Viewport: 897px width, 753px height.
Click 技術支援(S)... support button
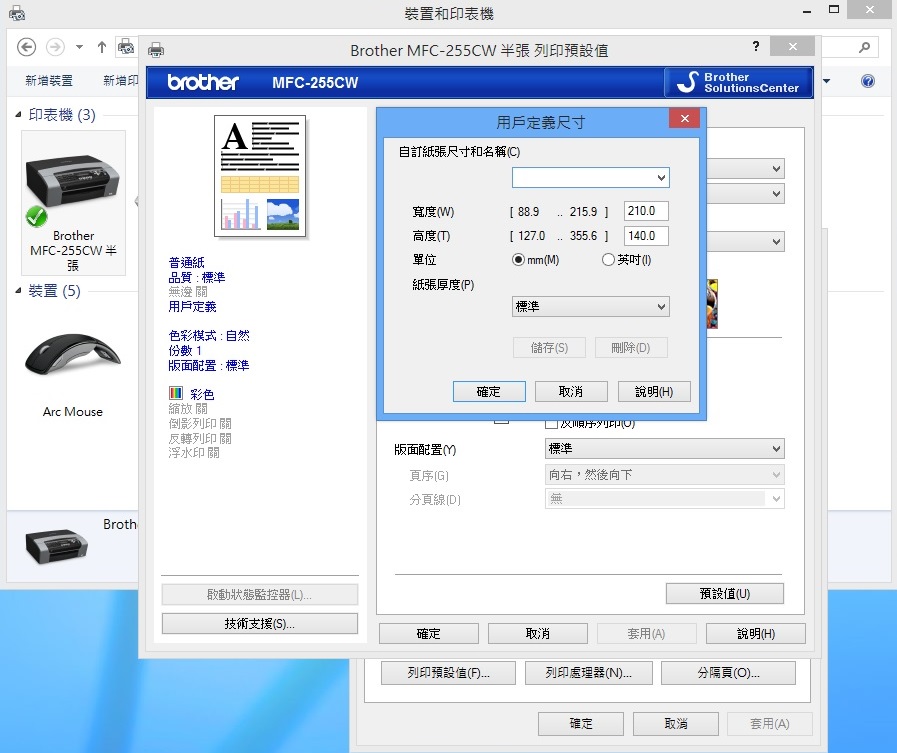(260, 624)
